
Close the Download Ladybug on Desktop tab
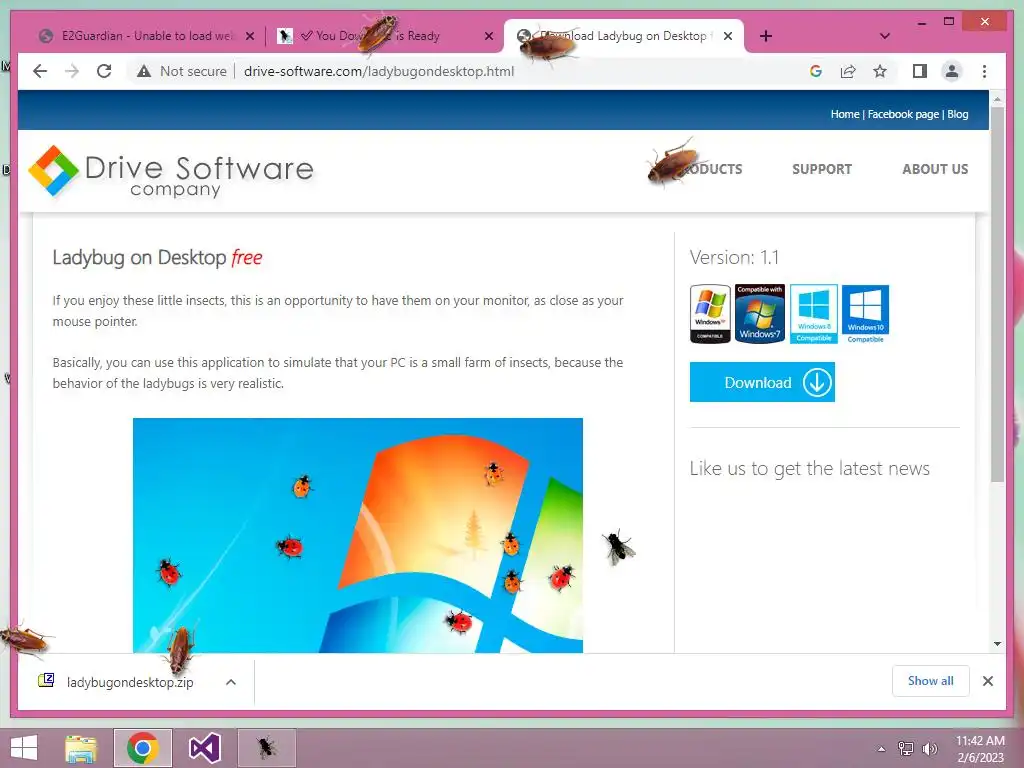[728, 37]
